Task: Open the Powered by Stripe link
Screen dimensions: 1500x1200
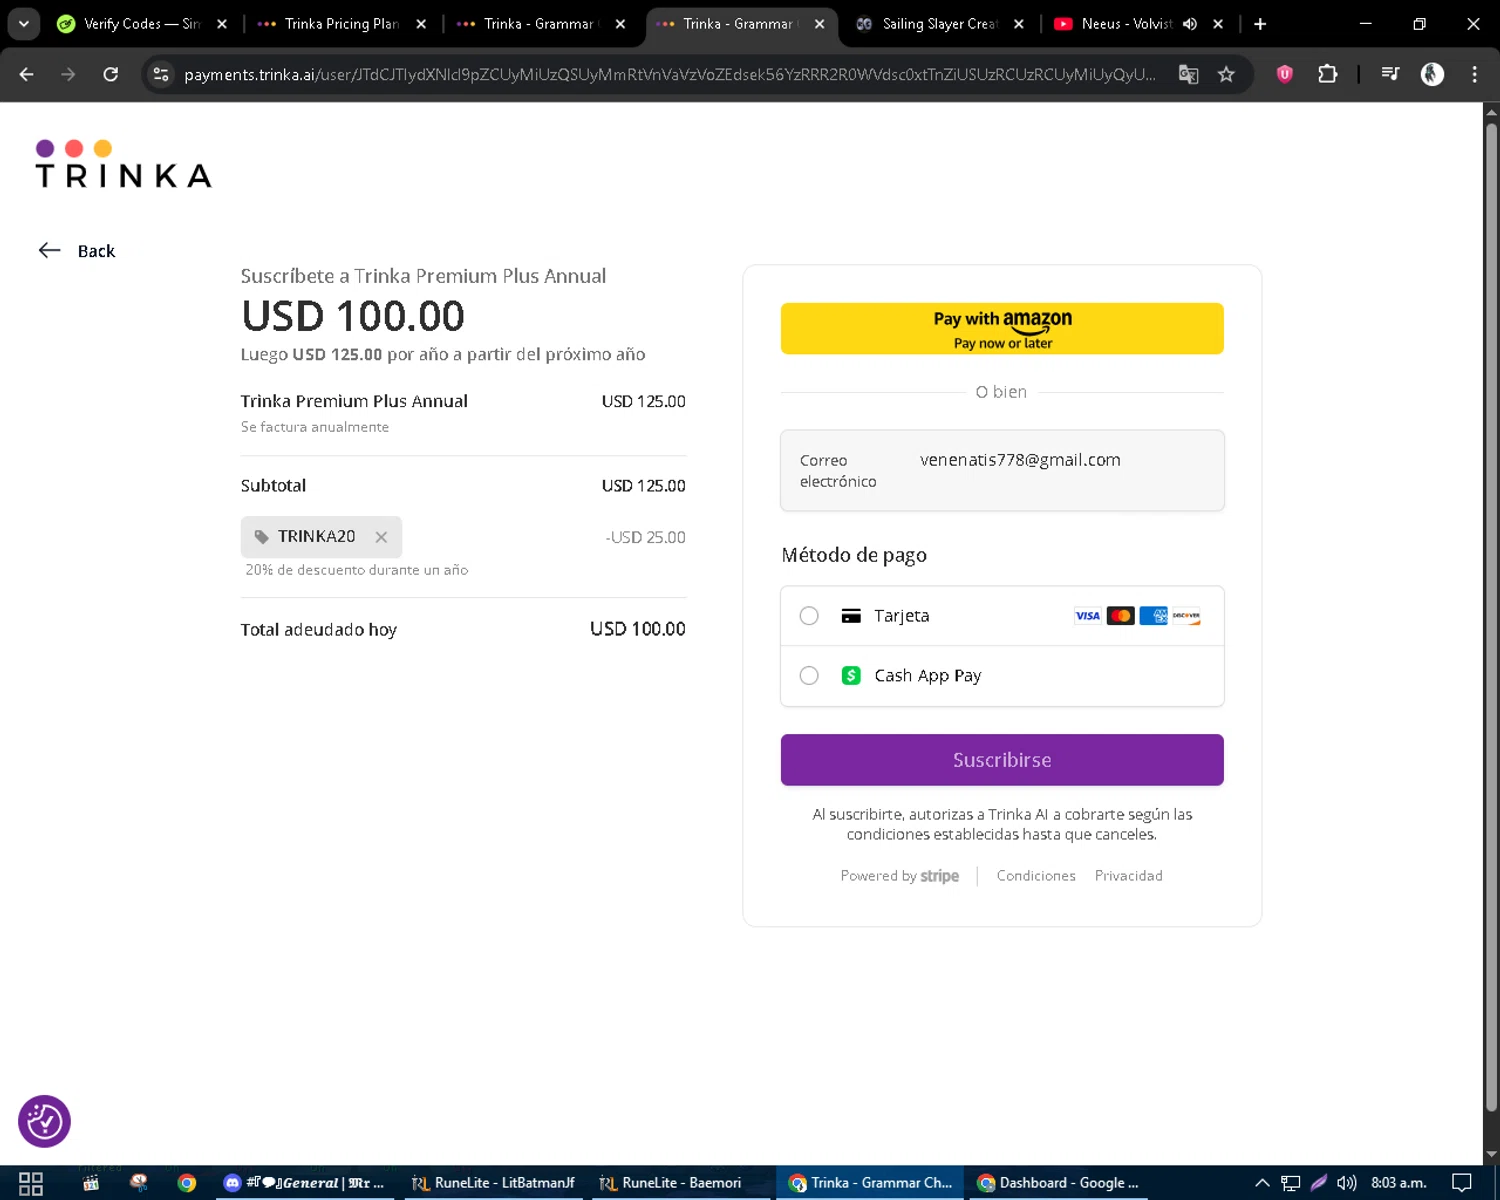Action: 899,876
